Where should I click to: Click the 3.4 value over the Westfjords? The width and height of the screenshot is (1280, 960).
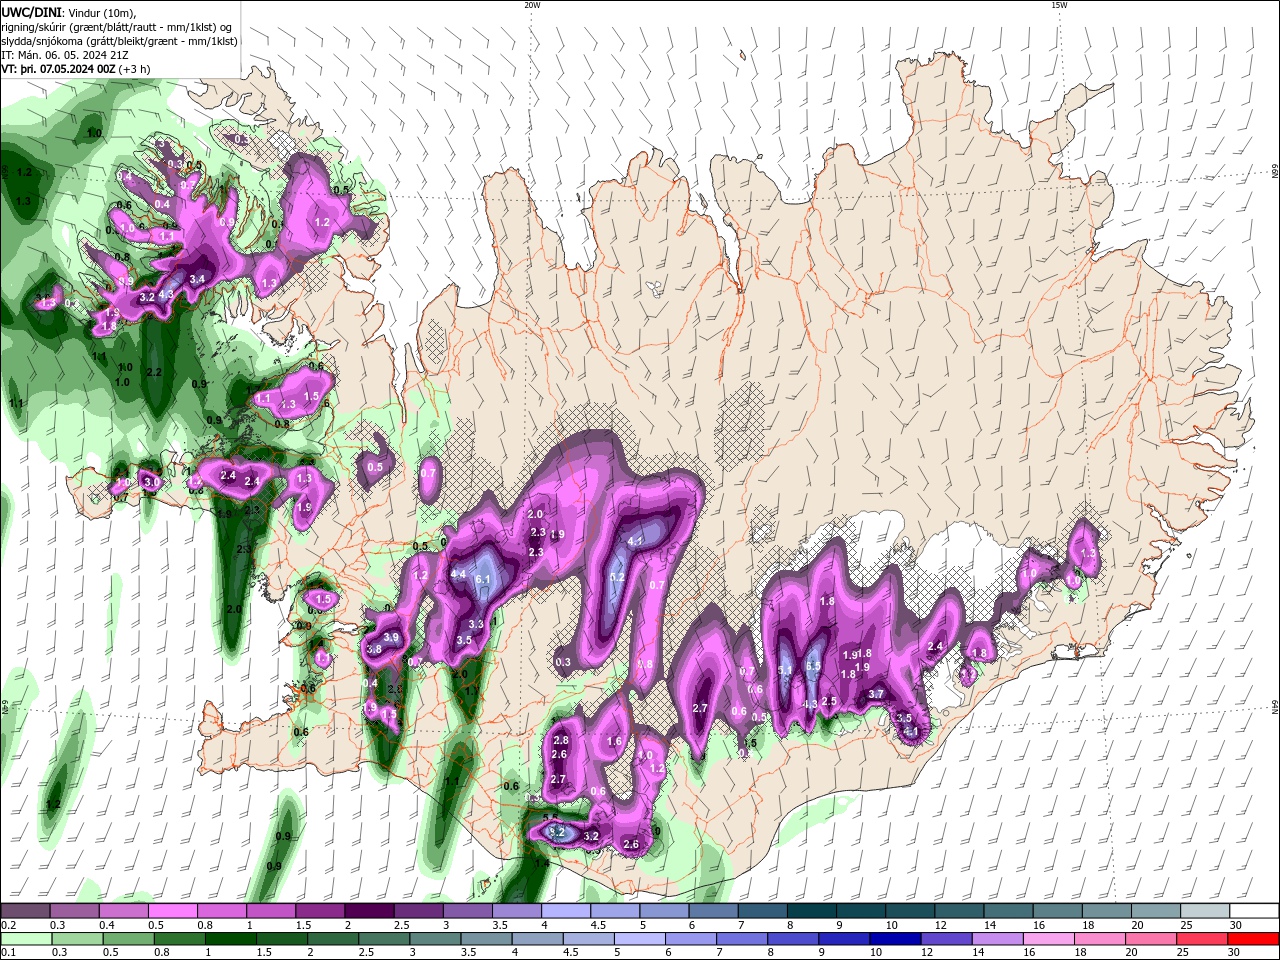[198, 279]
